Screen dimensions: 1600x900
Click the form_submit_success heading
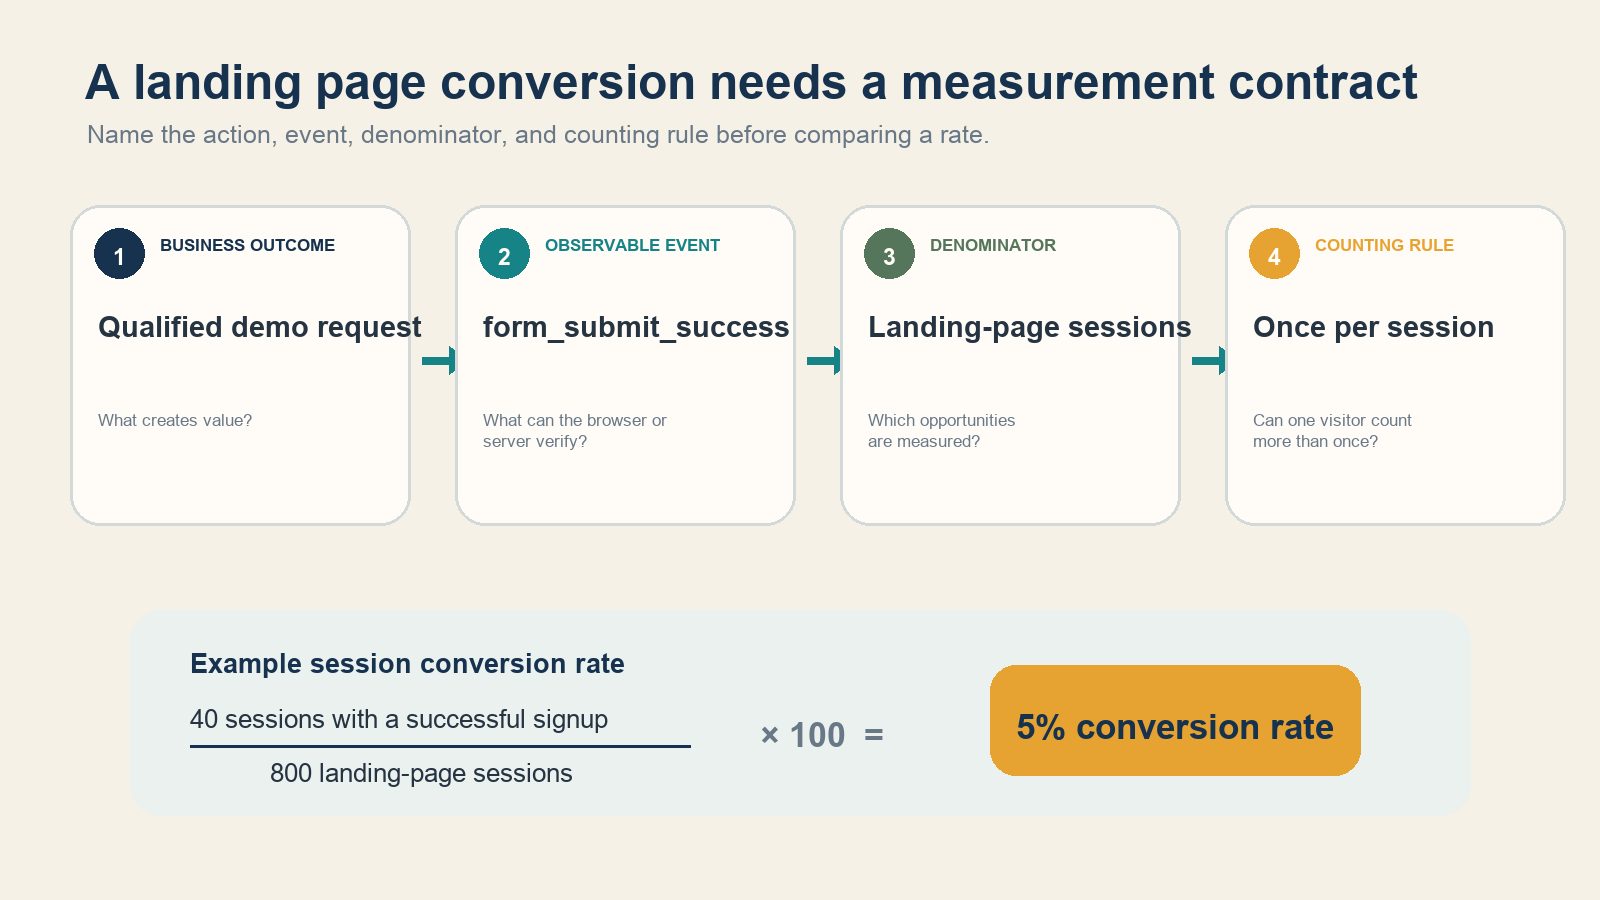[x=636, y=328]
